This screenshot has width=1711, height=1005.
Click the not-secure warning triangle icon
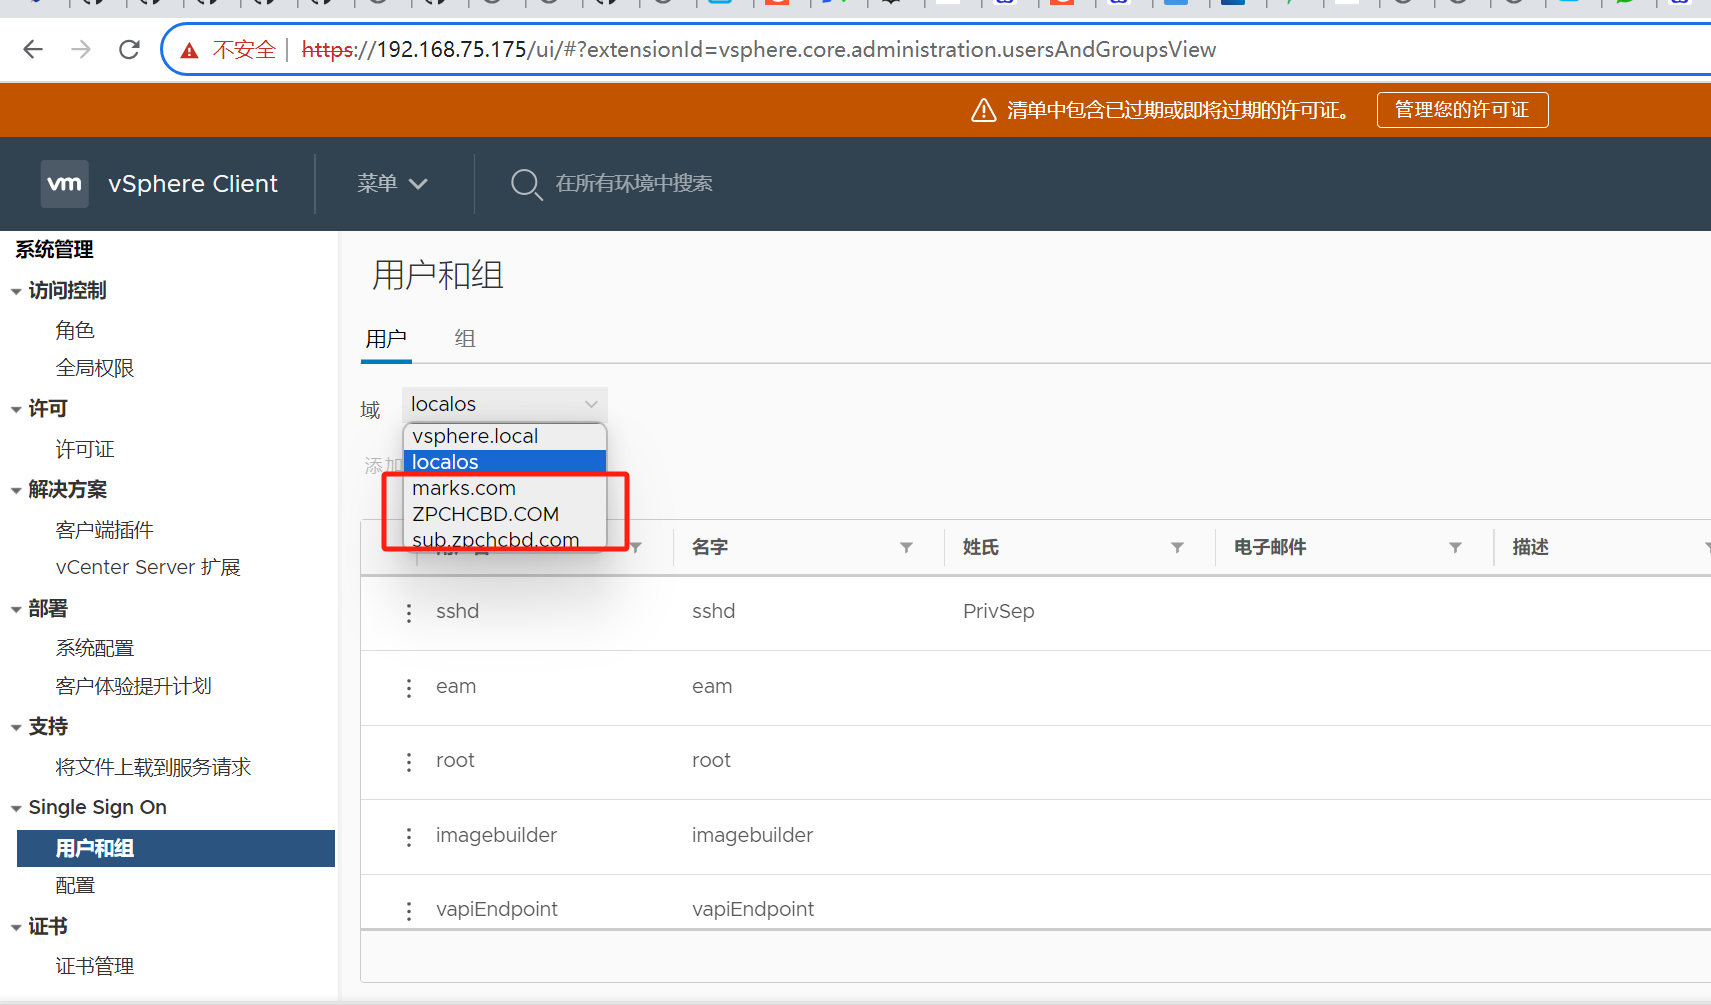tap(190, 50)
